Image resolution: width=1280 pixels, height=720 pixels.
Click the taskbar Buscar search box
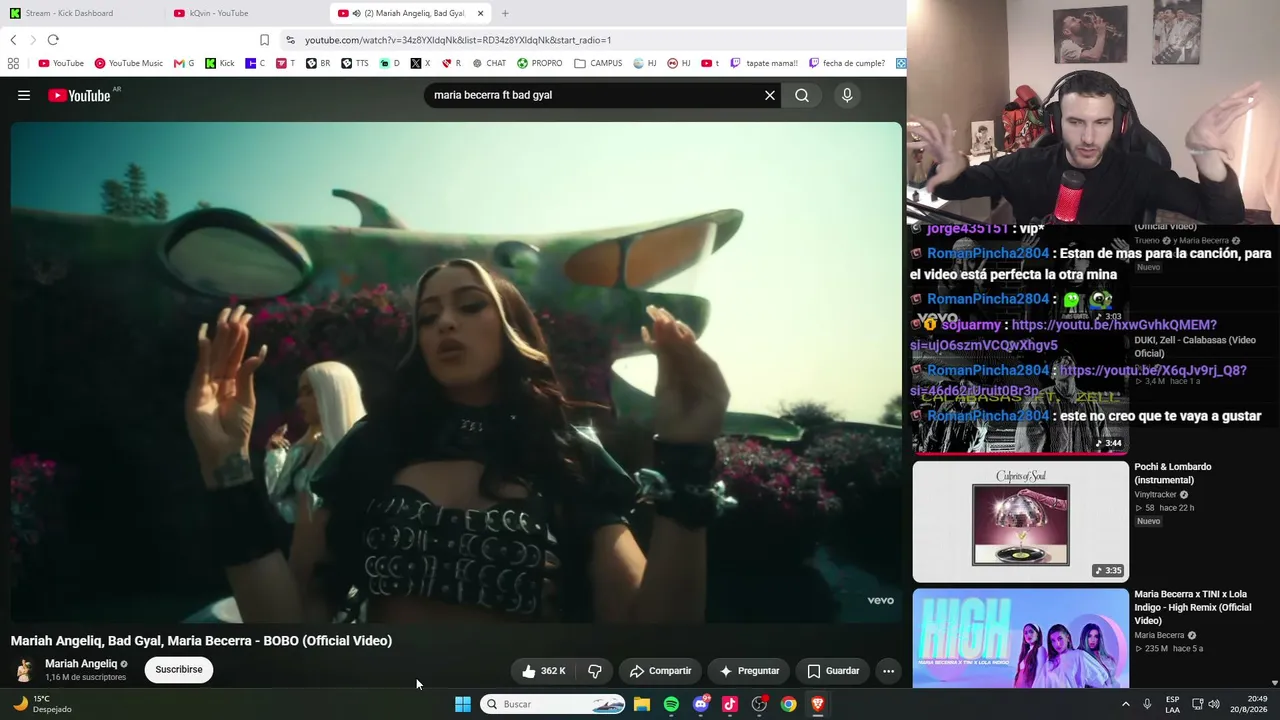[553, 704]
